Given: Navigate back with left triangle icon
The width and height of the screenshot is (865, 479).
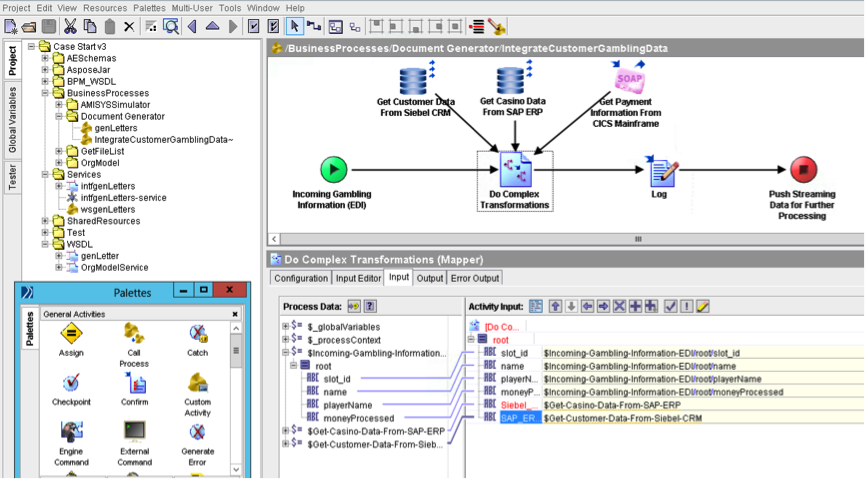Looking at the screenshot, I should [x=192, y=26].
